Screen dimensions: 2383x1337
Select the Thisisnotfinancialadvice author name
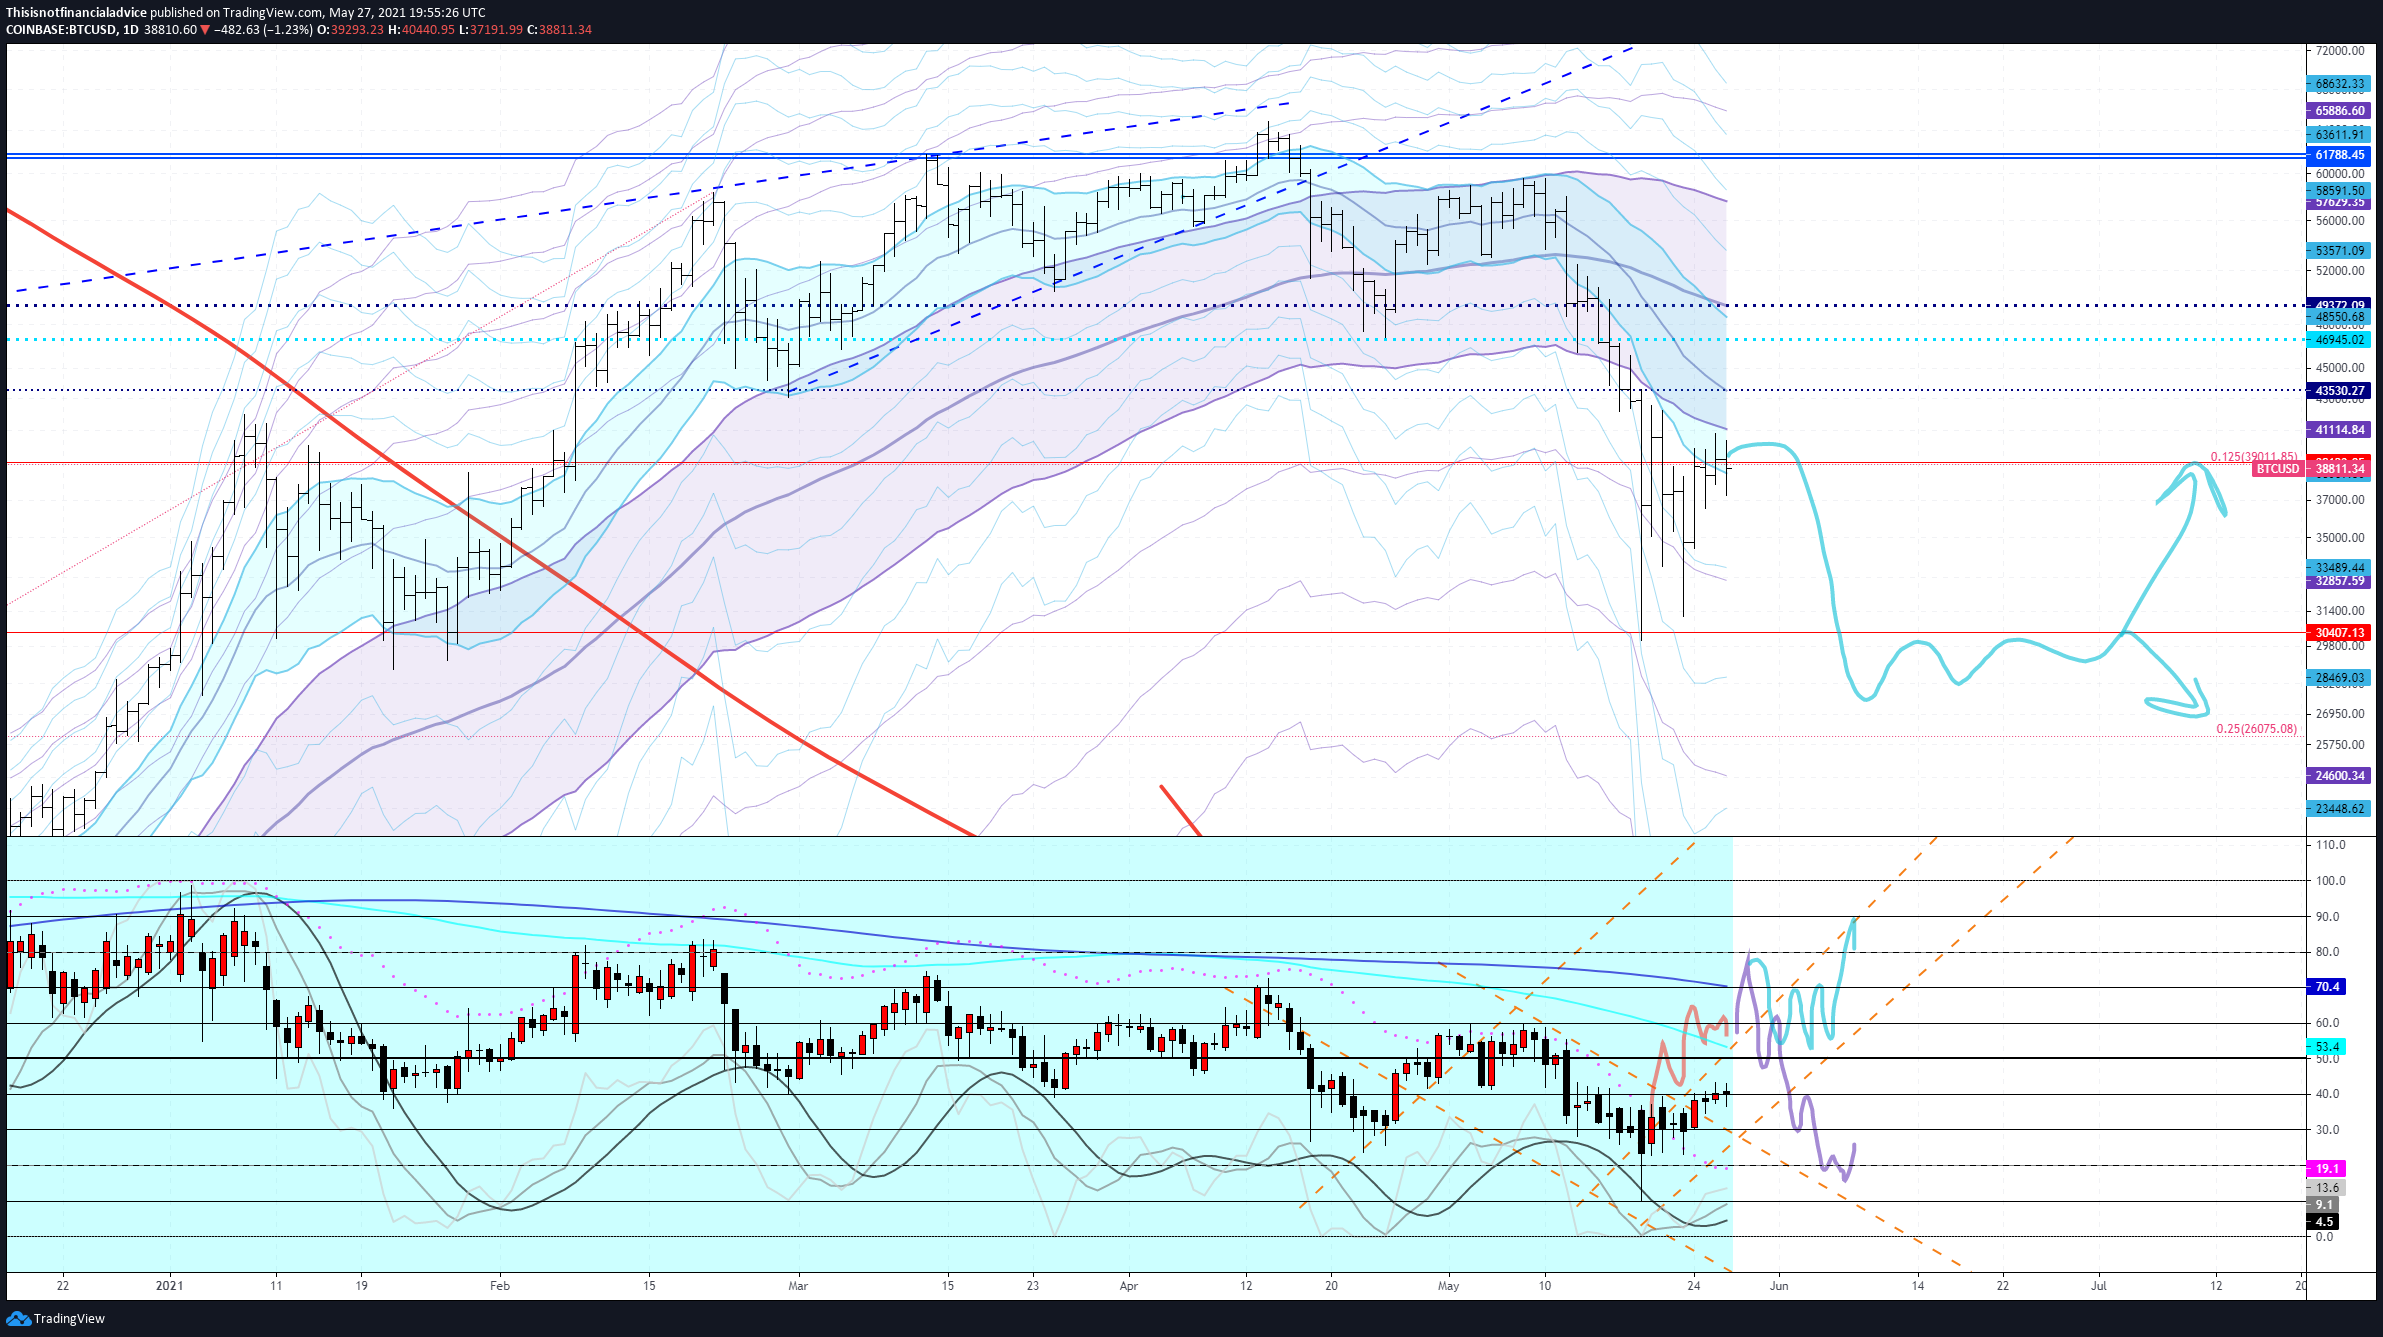coord(76,13)
